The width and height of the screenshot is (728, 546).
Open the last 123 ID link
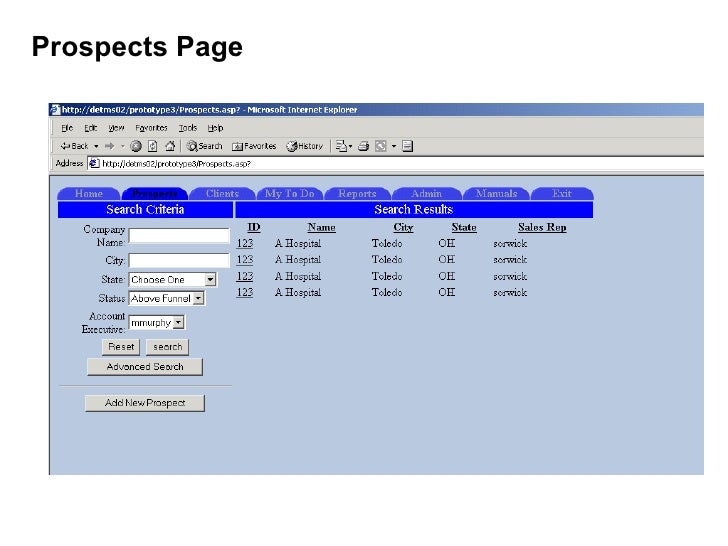coord(245,292)
